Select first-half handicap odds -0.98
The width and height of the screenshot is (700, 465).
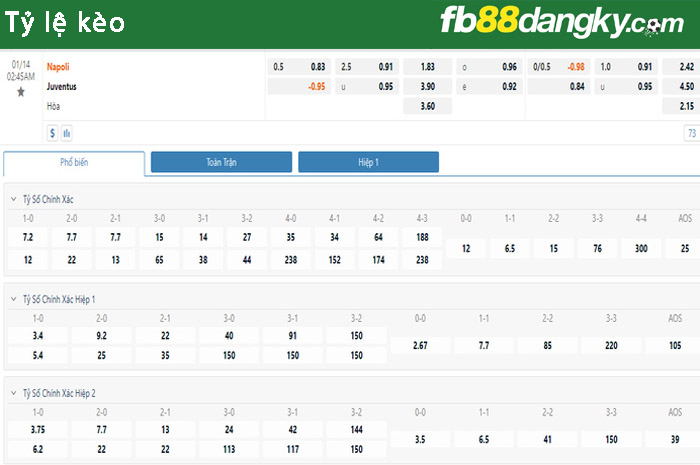click(559, 67)
